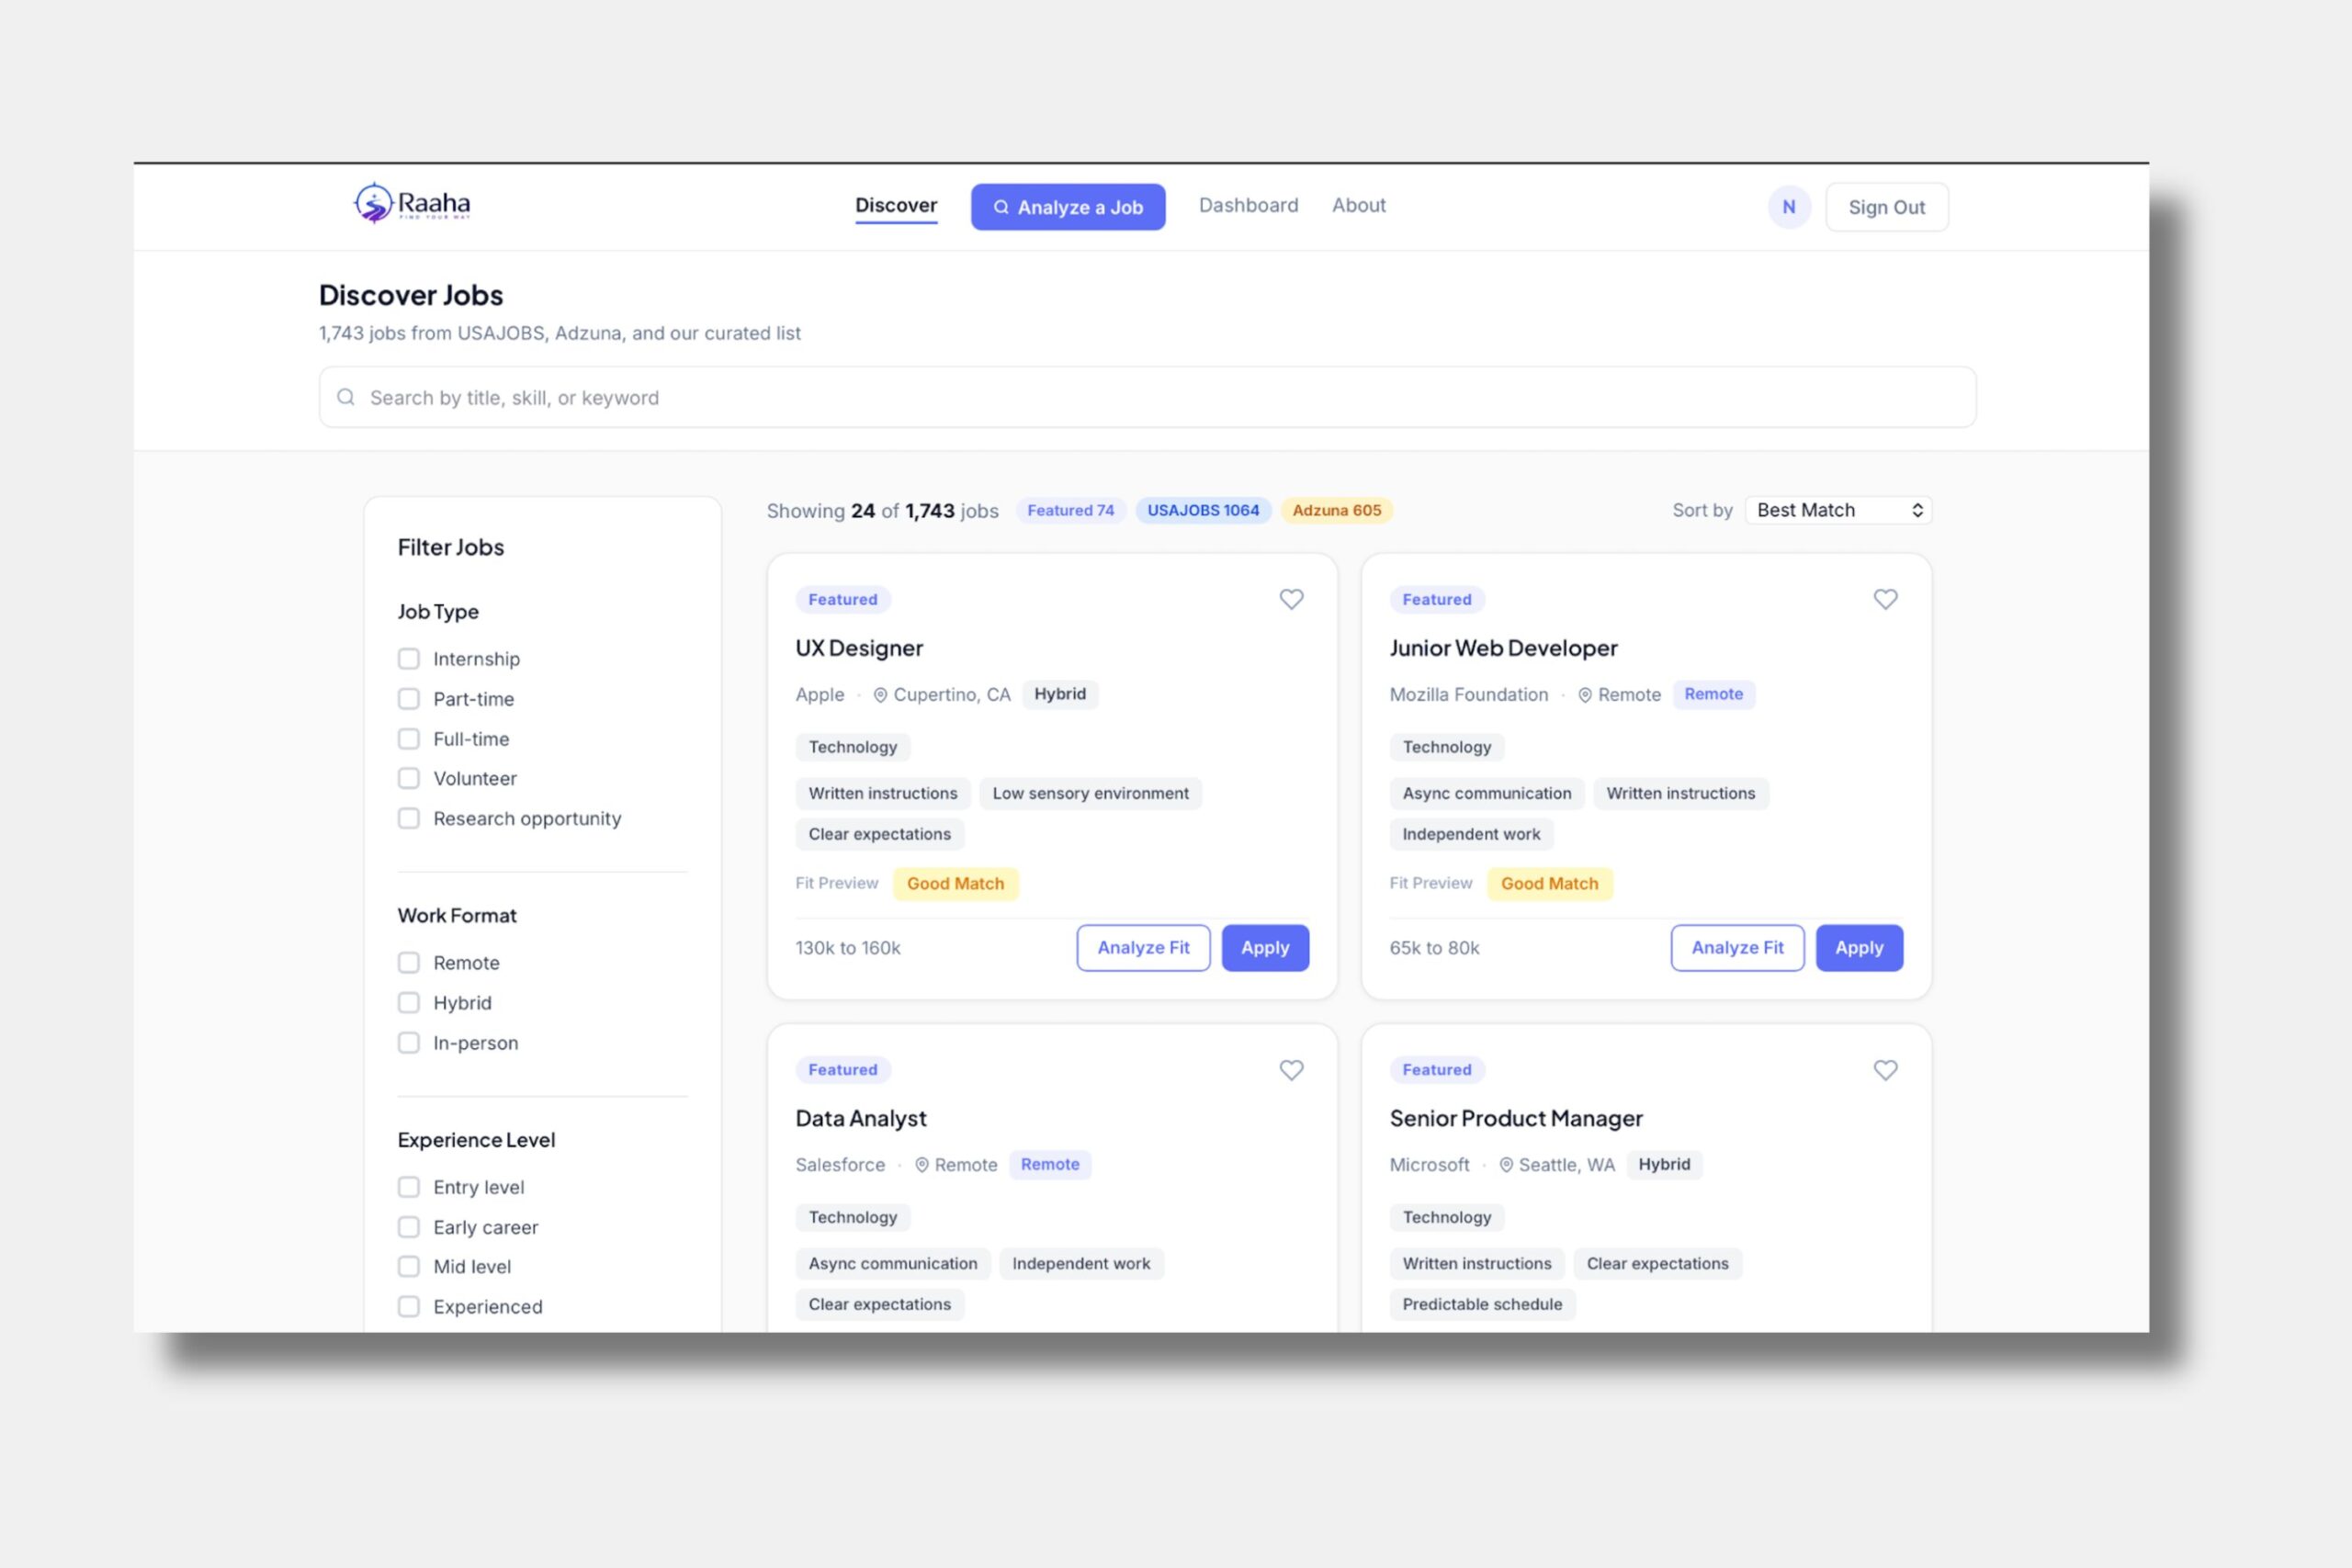Favorite the Junior Web Developer job heart
This screenshot has width=2352, height=1568.
pos(1885,599)
